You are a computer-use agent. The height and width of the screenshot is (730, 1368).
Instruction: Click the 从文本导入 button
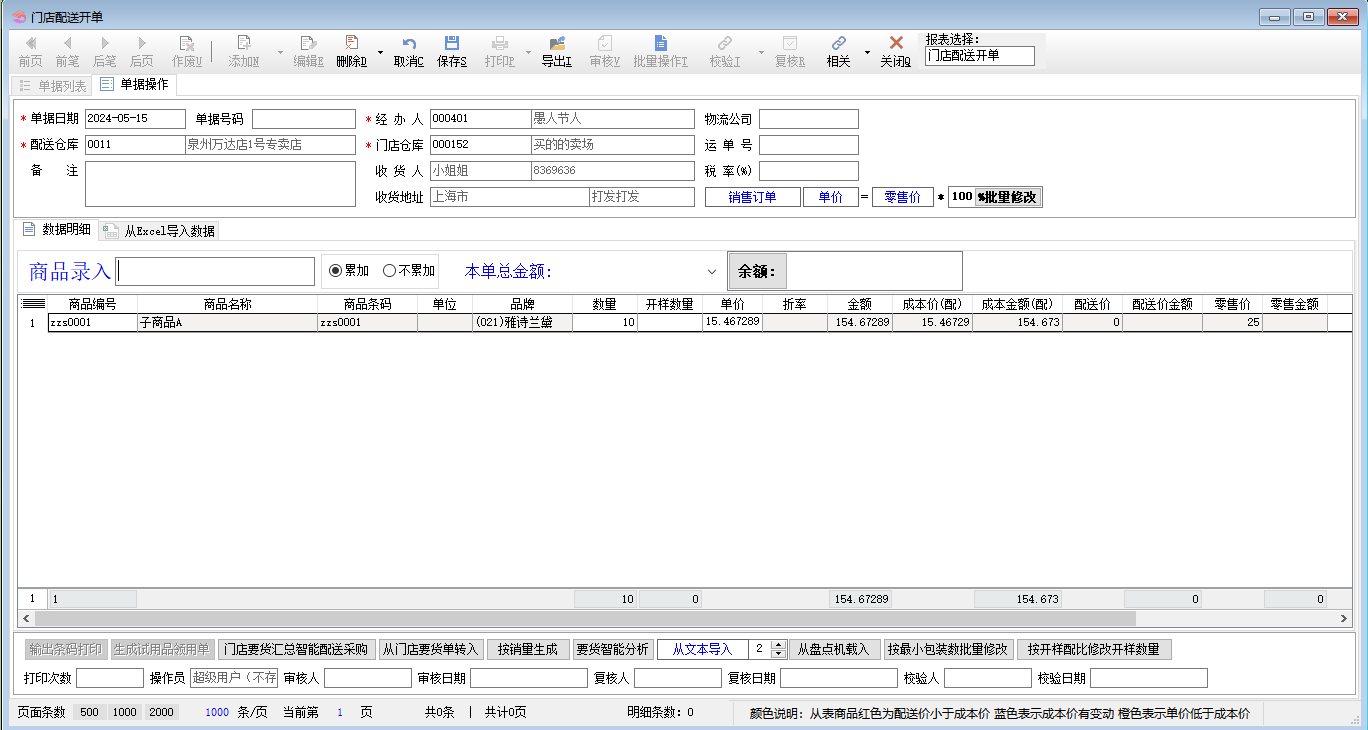pos(702,649)
